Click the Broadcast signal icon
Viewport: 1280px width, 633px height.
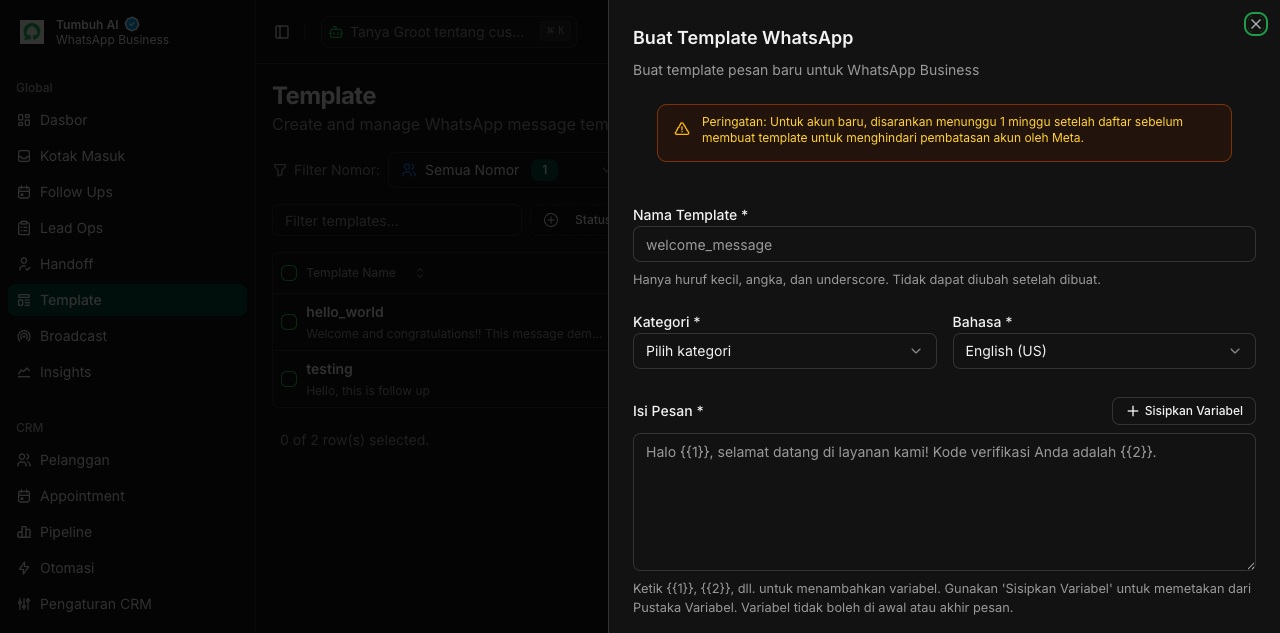tap(24, 336)
